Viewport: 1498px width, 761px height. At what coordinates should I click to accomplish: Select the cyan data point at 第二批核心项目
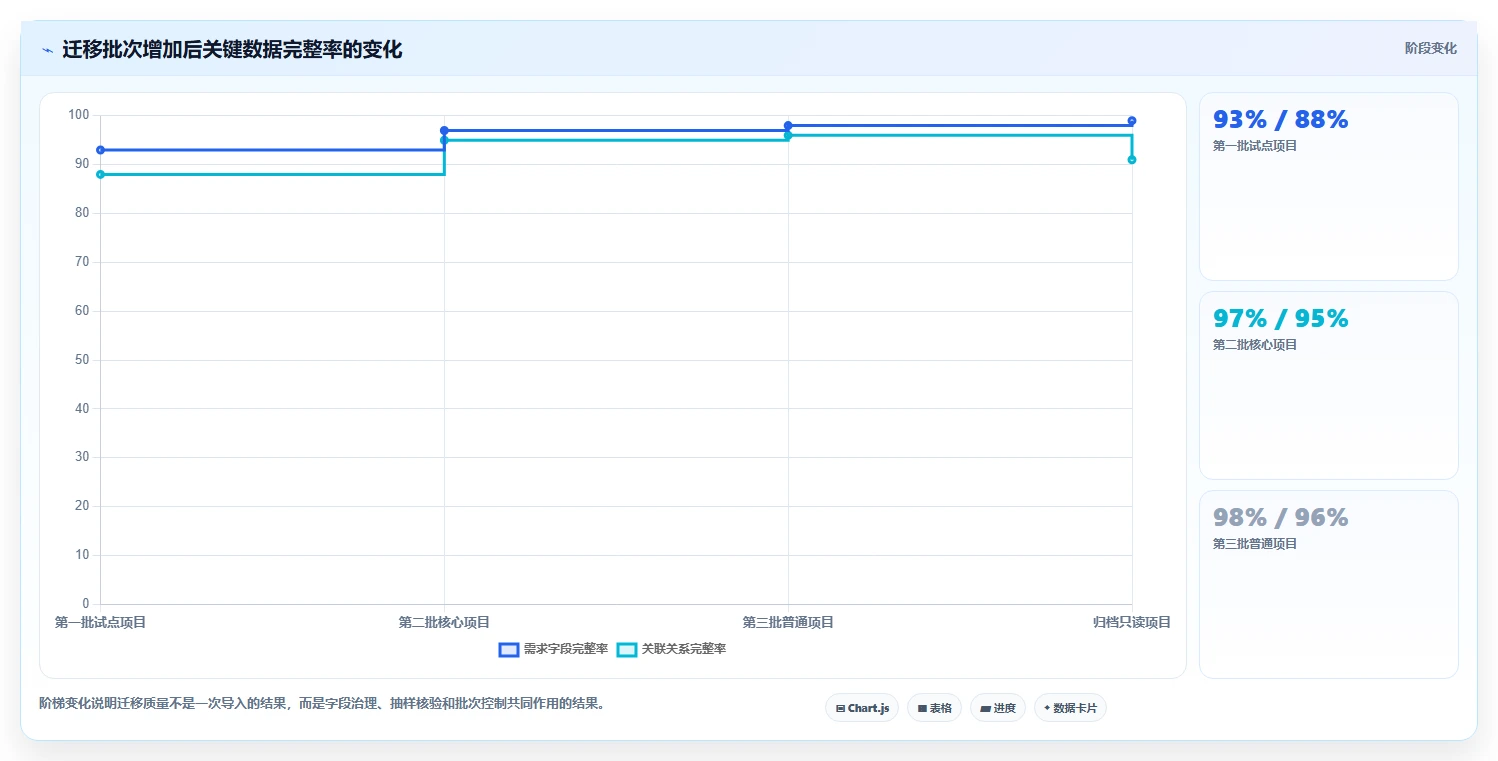click(x=444, y=140)
